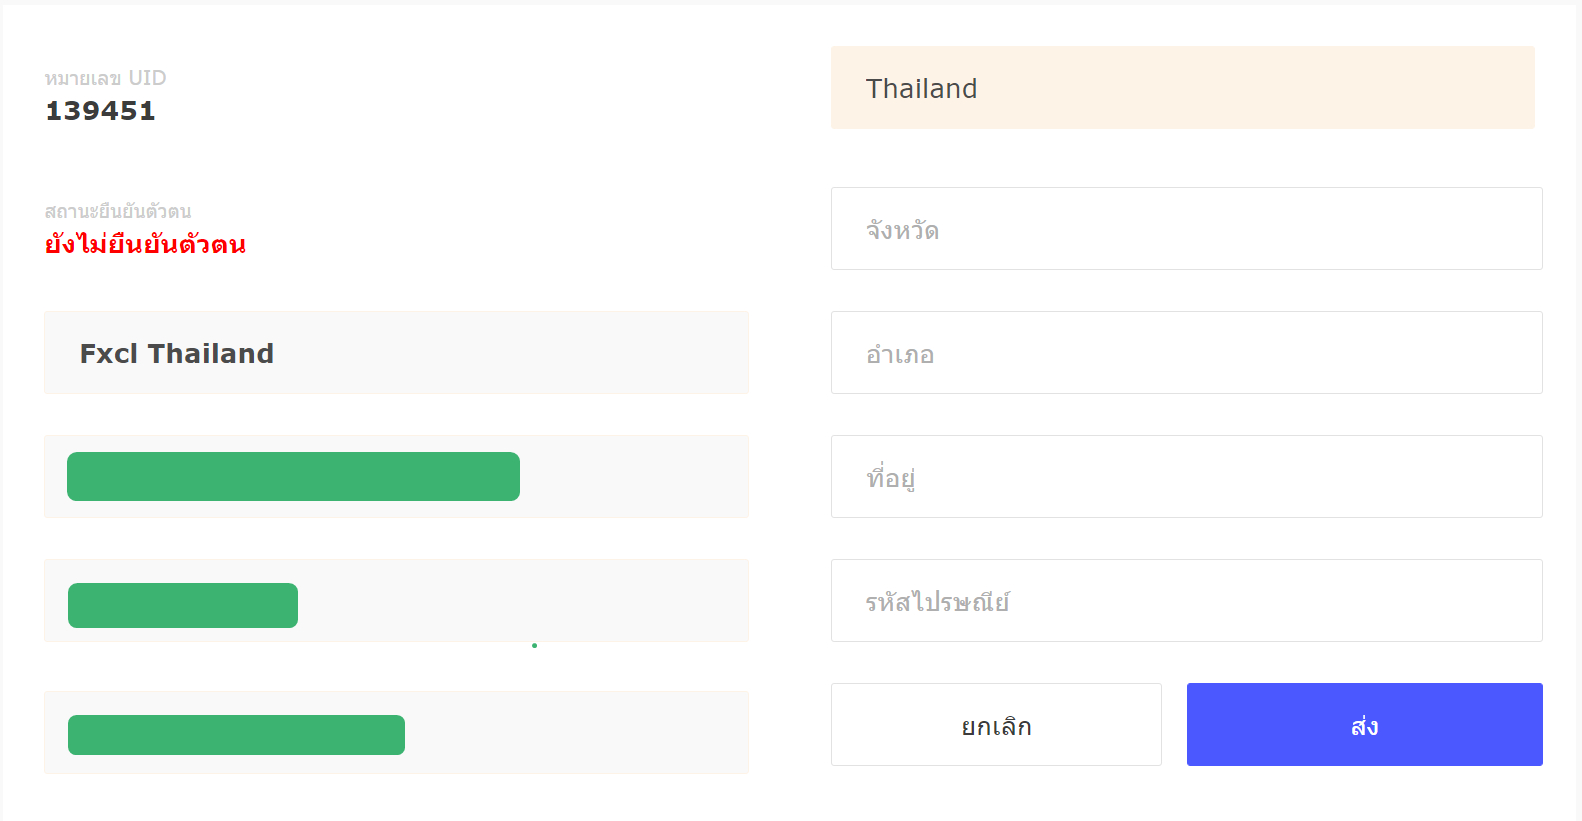This screenshot has width=1582, height=821.
Task: Click the จังหวัด province input field
Action: pyautogui.click(x=1186, y=229)
